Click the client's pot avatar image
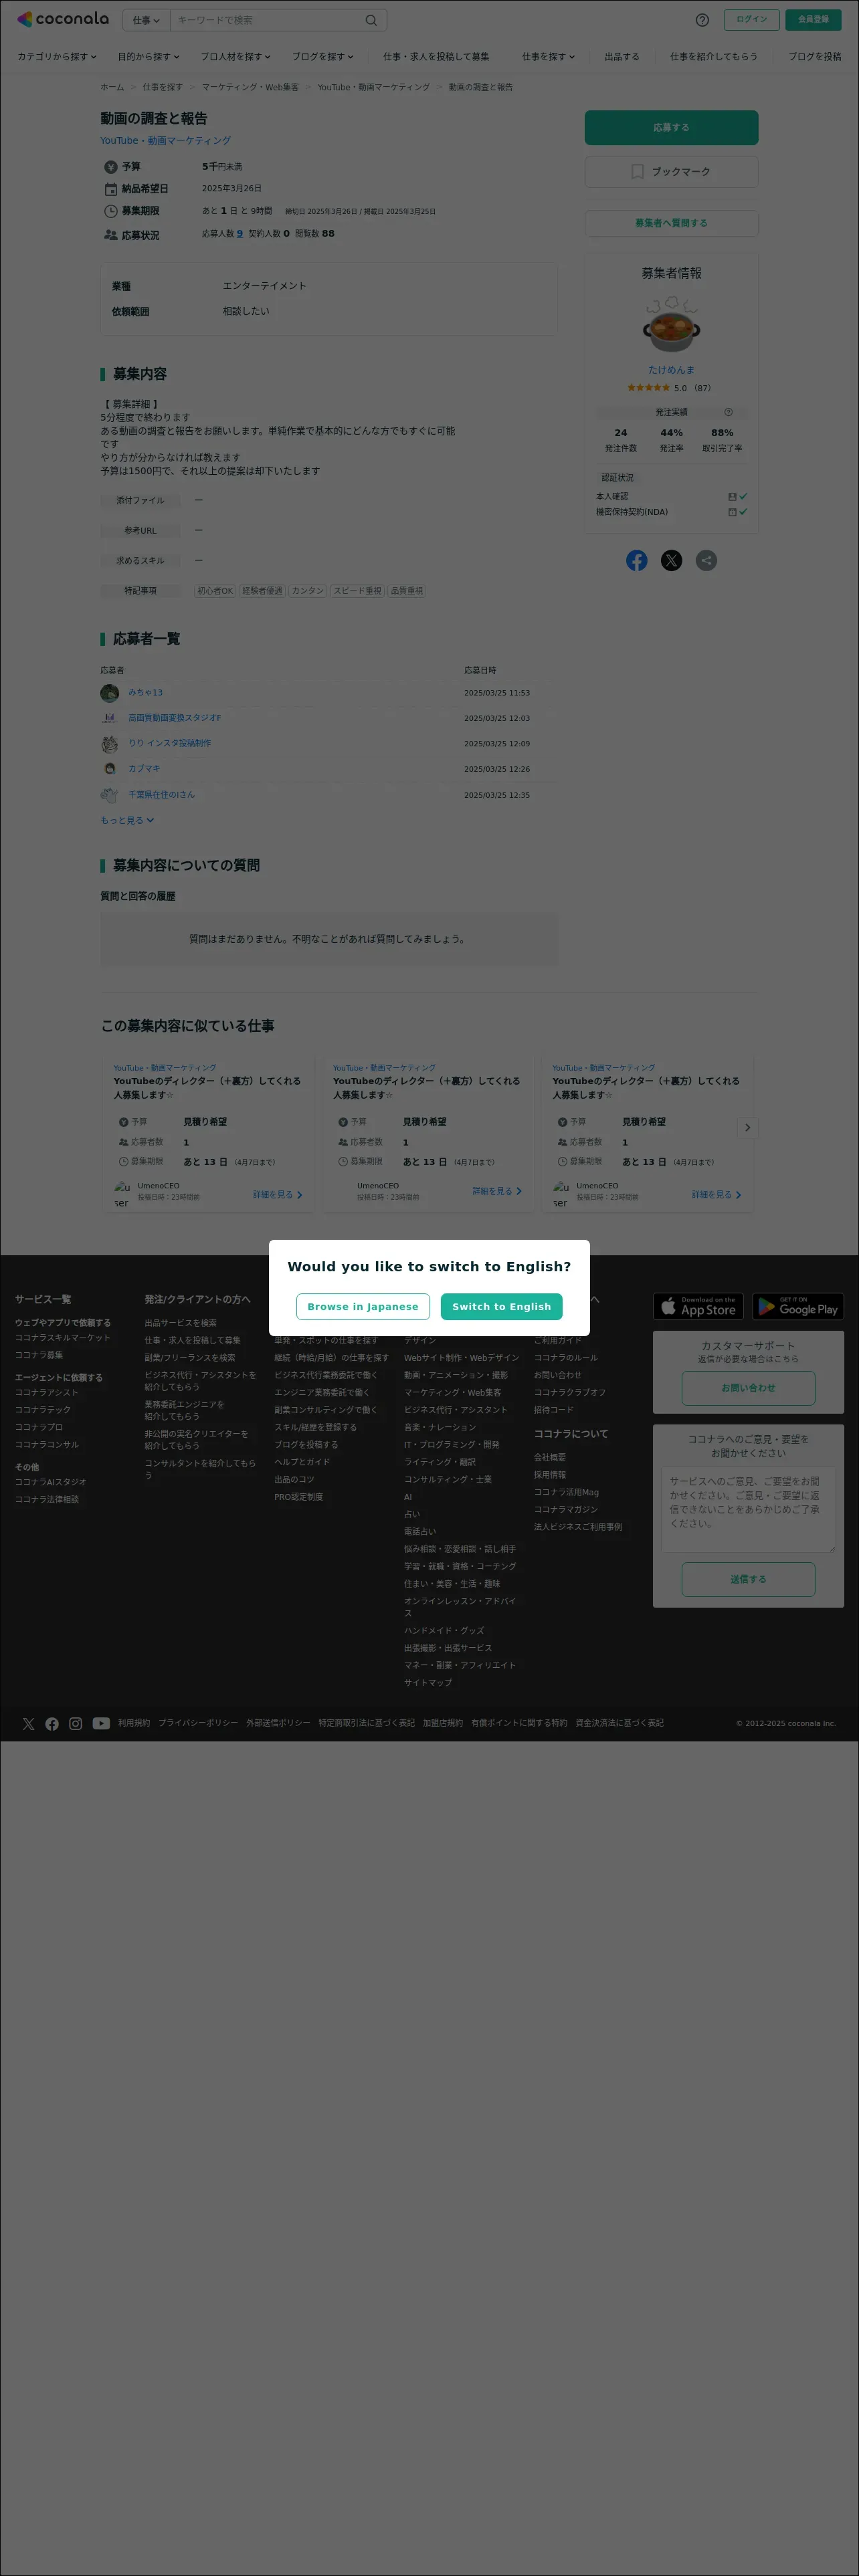The image size is (859, 2576). (671, 323)
